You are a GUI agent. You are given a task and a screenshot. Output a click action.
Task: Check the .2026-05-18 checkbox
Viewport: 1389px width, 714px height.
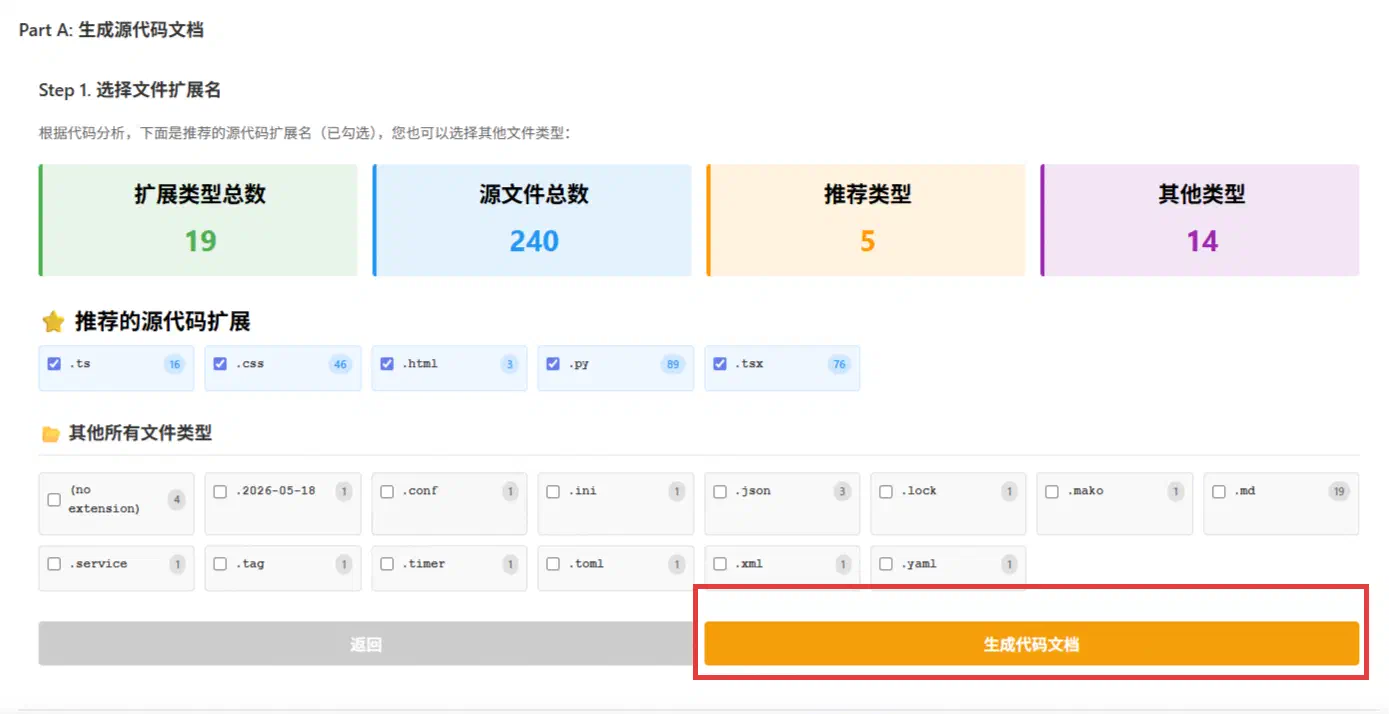(220, 491)
